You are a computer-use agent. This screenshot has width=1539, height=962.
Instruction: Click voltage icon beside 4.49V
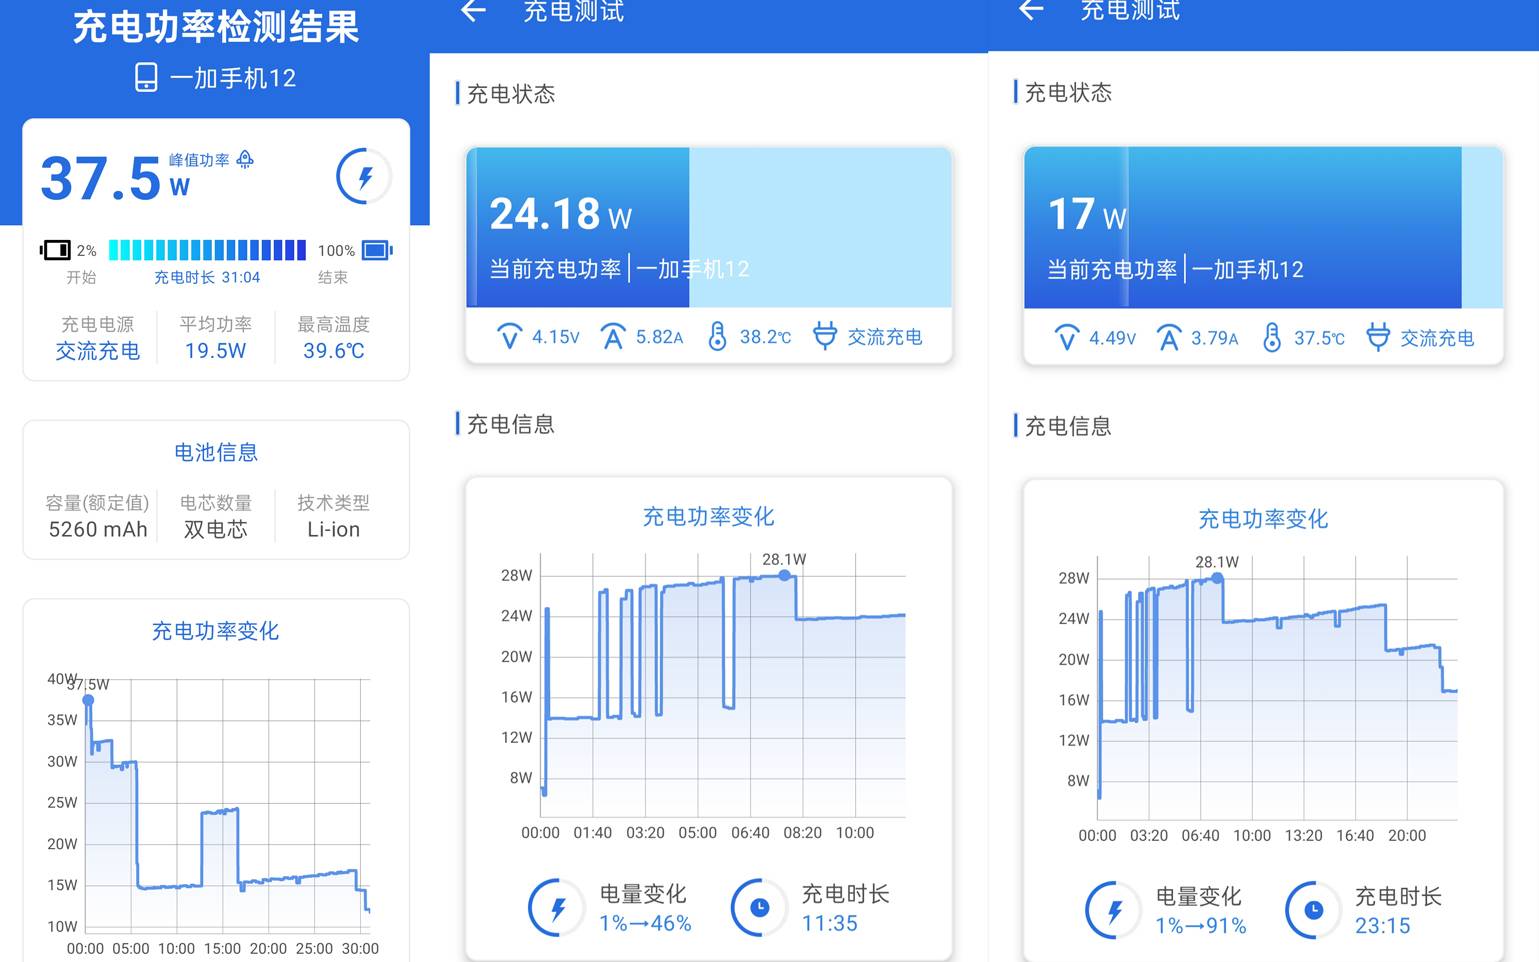click(x=1067, y=338)
